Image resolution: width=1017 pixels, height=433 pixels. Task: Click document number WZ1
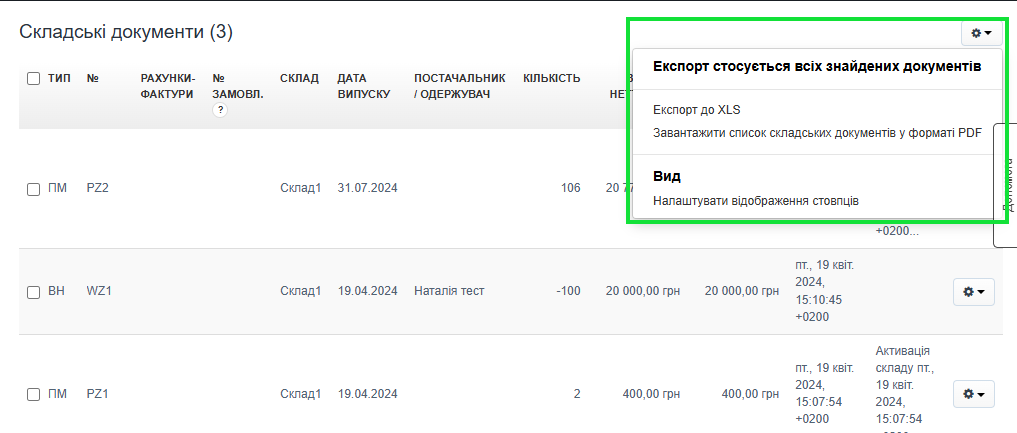(x=98, y=291)
